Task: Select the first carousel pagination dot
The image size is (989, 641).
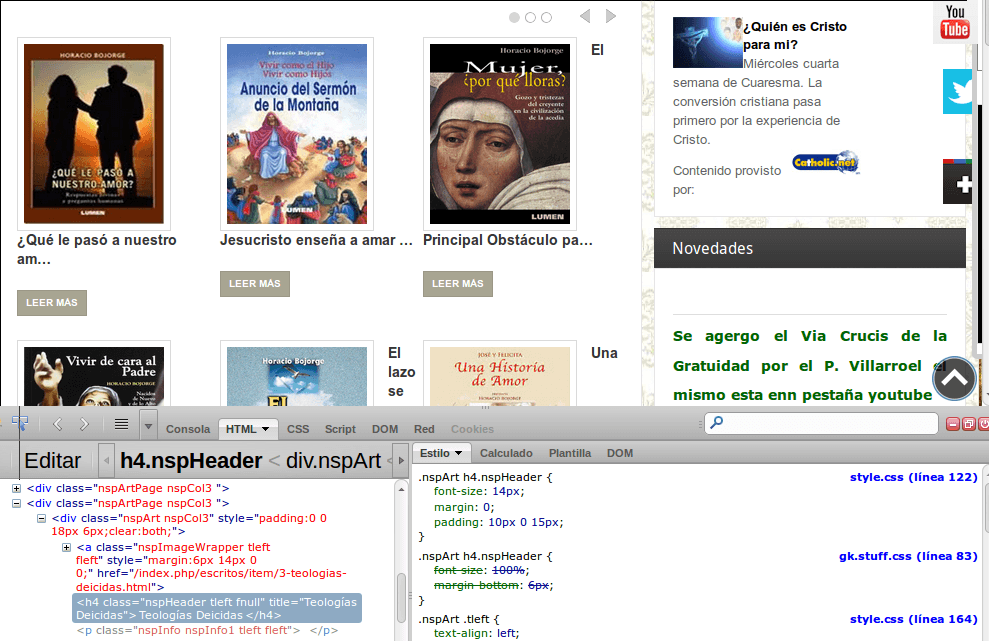Action: [515, 18]
